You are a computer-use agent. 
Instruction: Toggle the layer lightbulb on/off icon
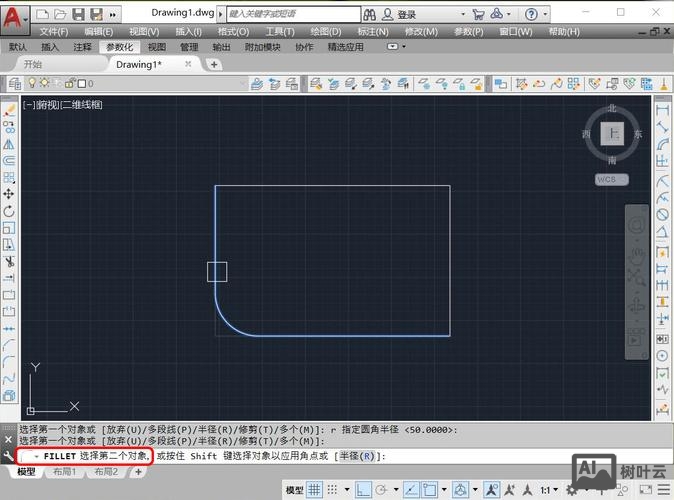30,84
